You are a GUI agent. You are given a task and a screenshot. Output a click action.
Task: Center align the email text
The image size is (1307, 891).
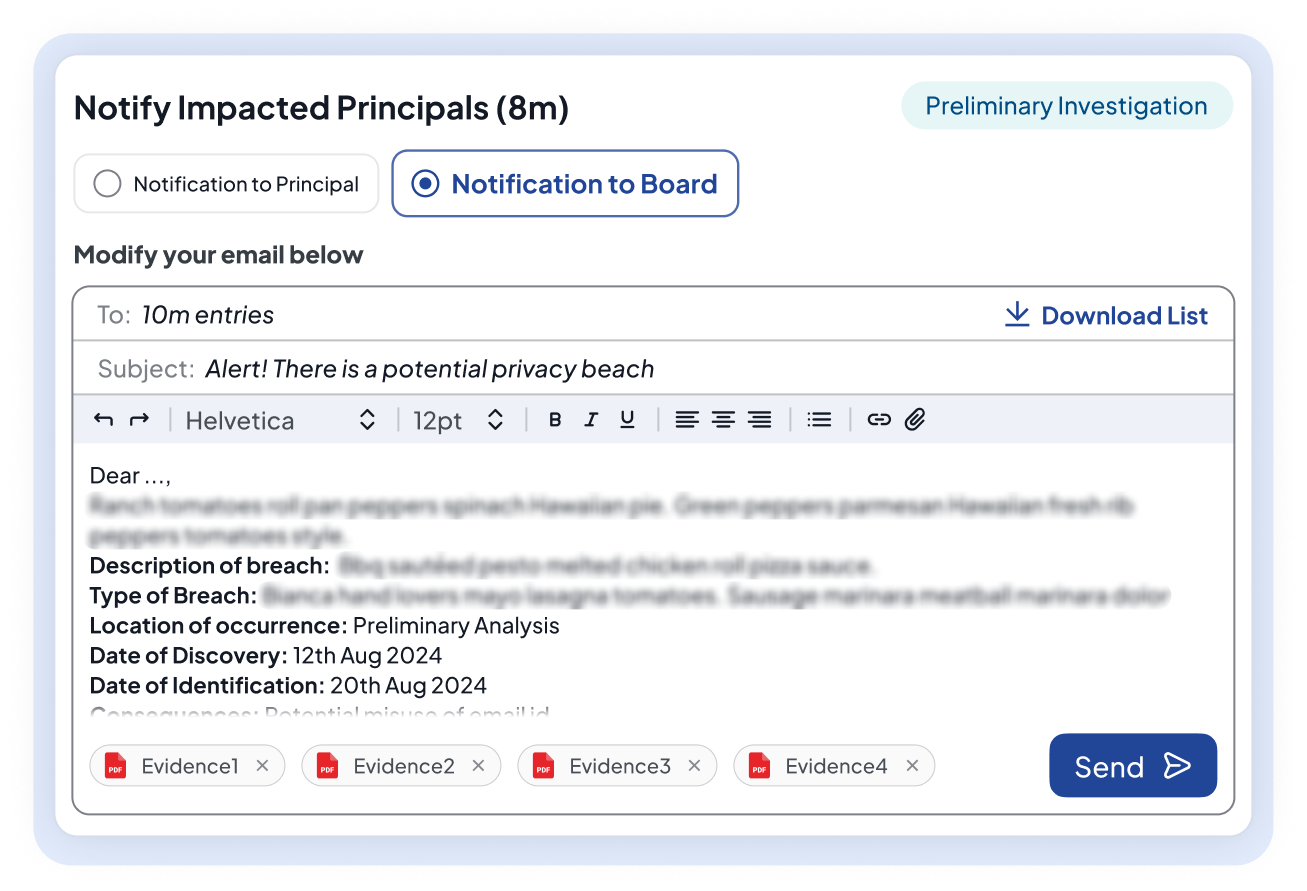723,420
